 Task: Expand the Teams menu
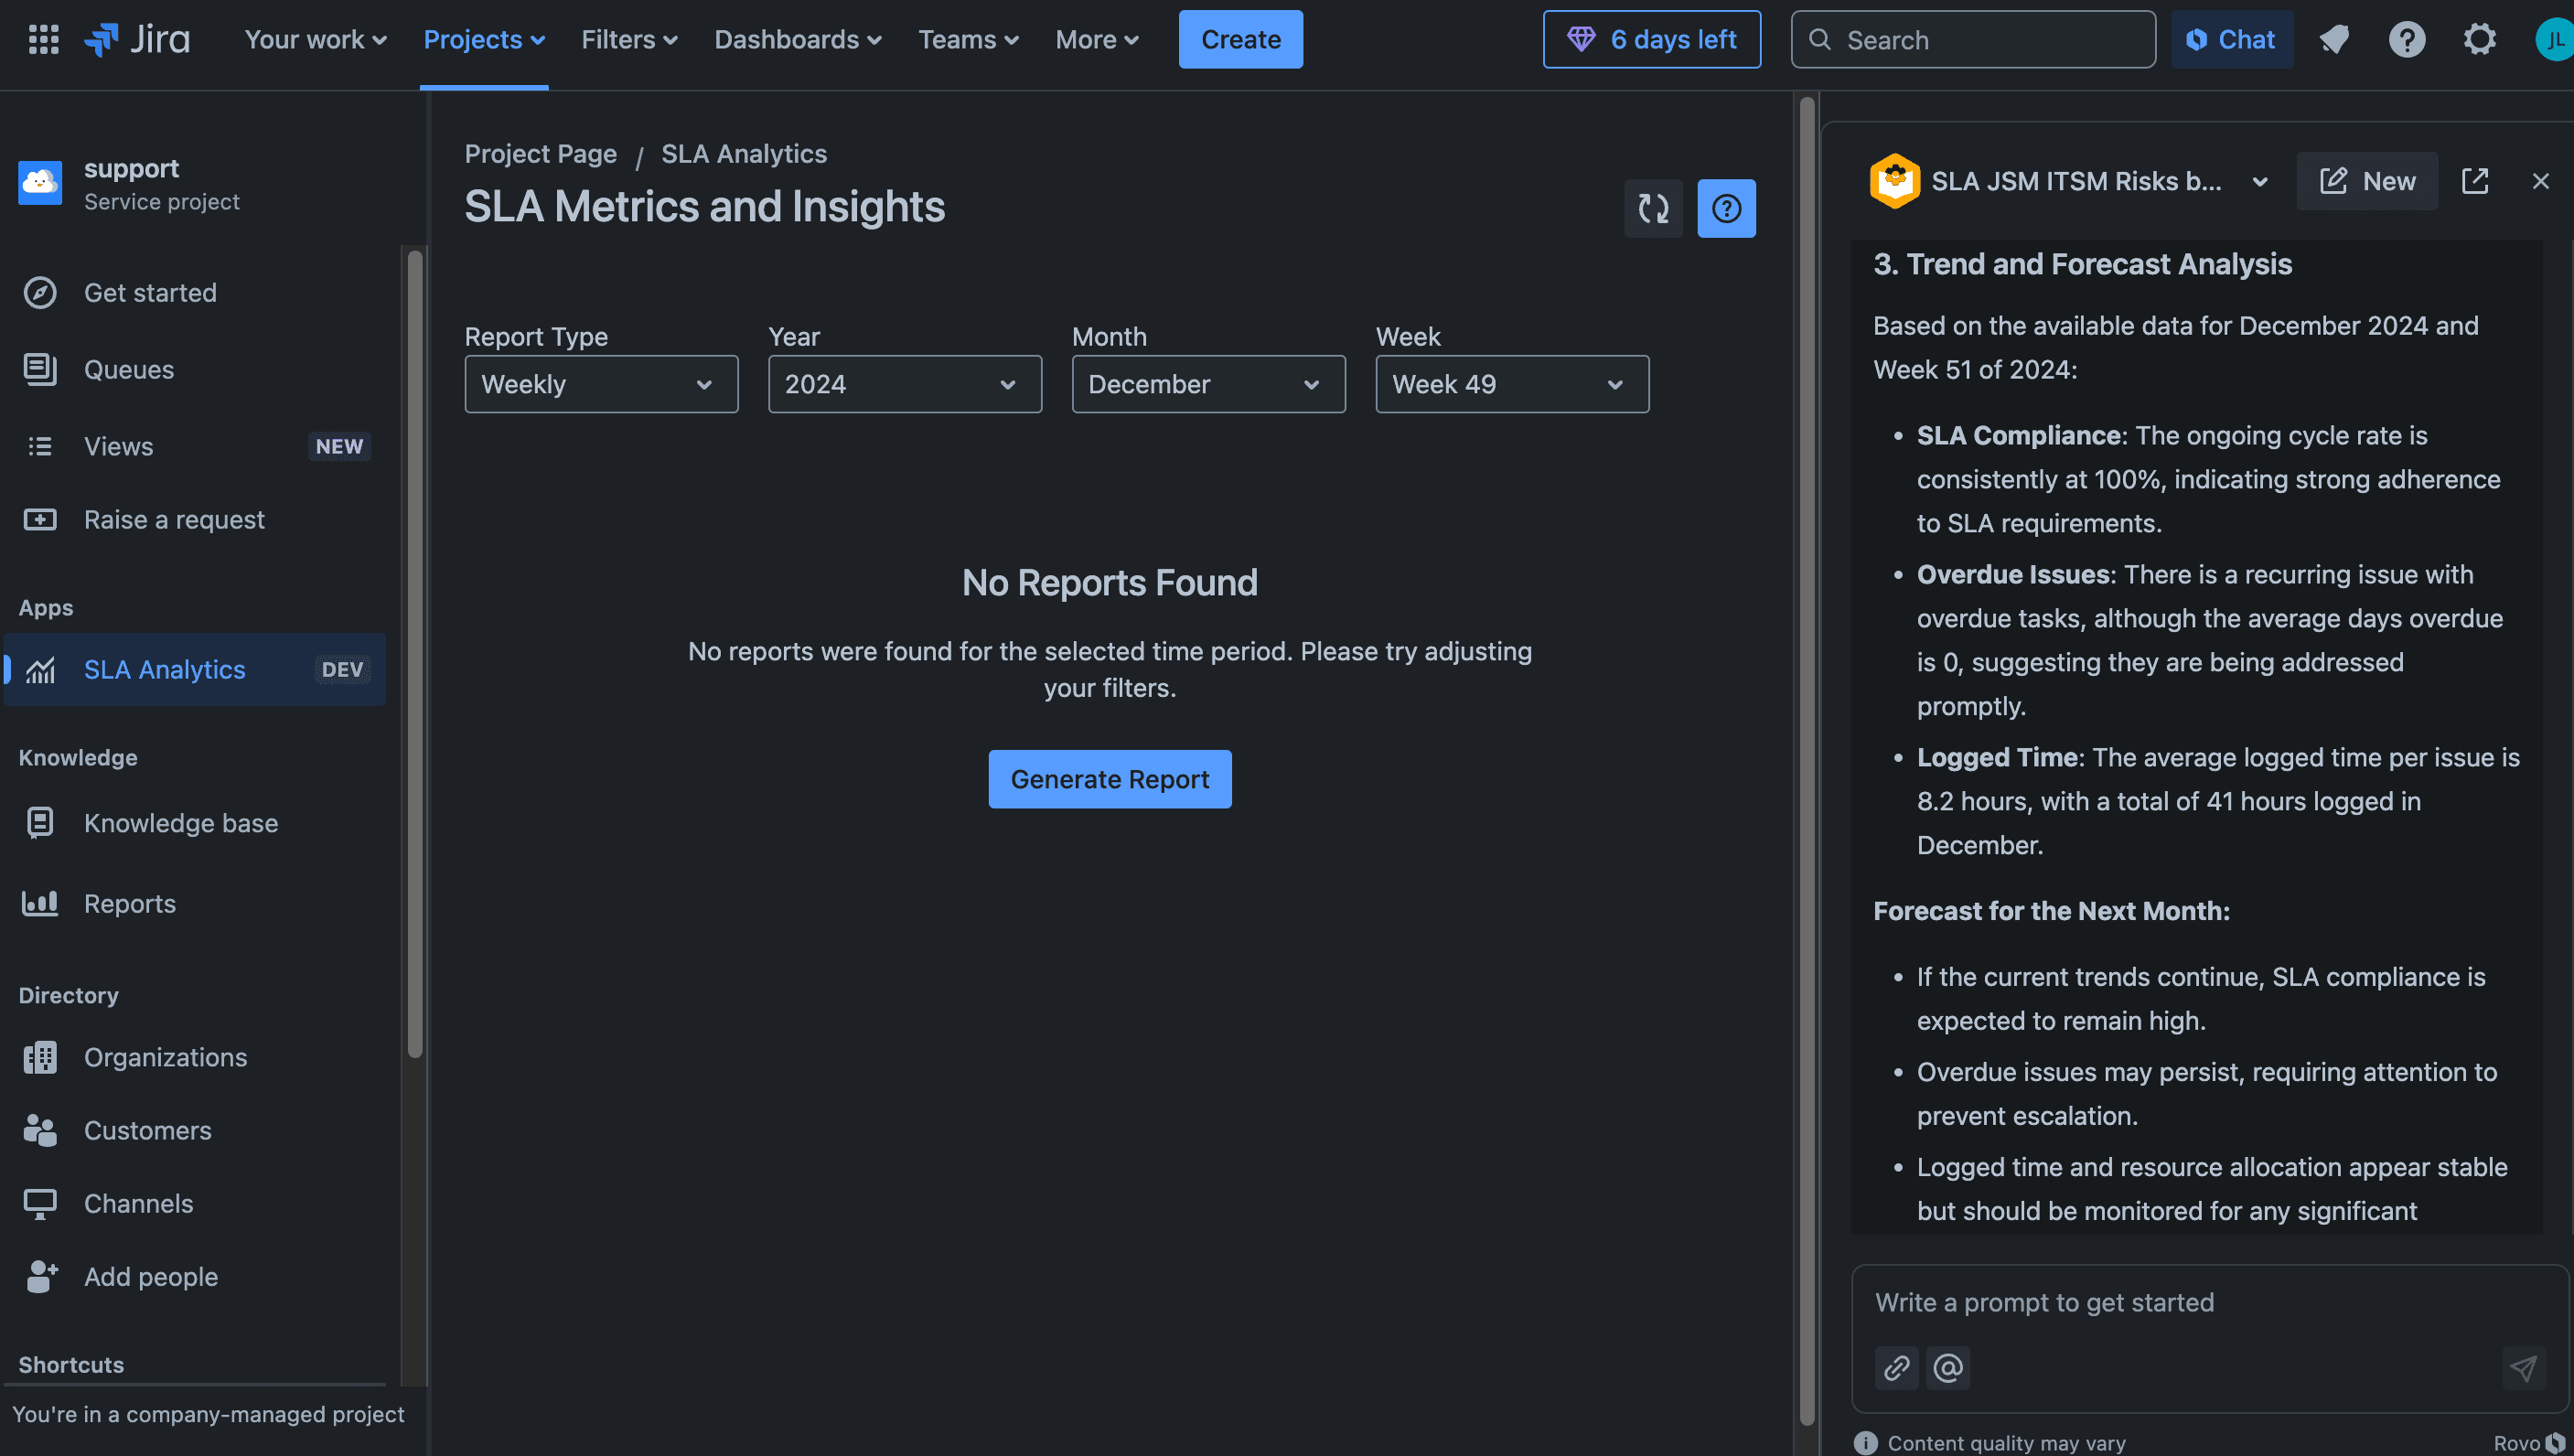[x=968, y=39]
